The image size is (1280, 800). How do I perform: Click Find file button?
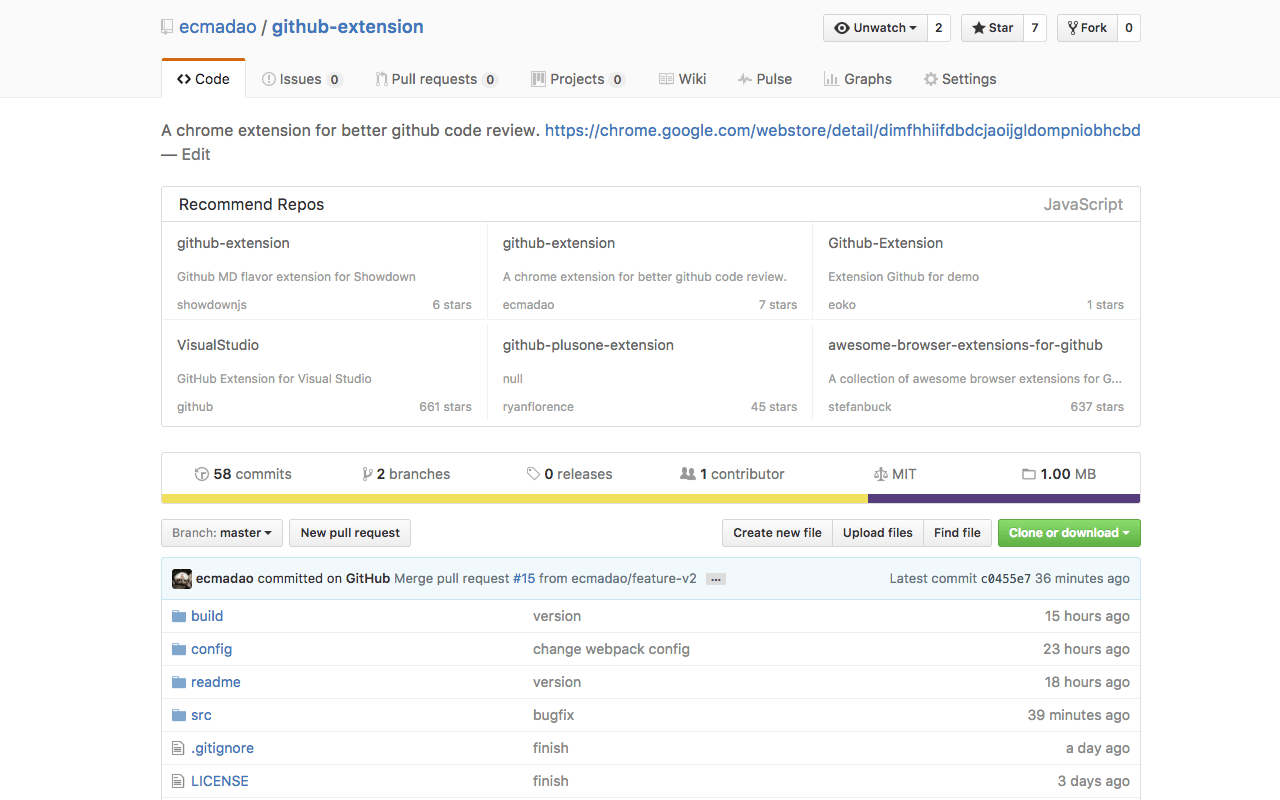click(x=957, y=533)
